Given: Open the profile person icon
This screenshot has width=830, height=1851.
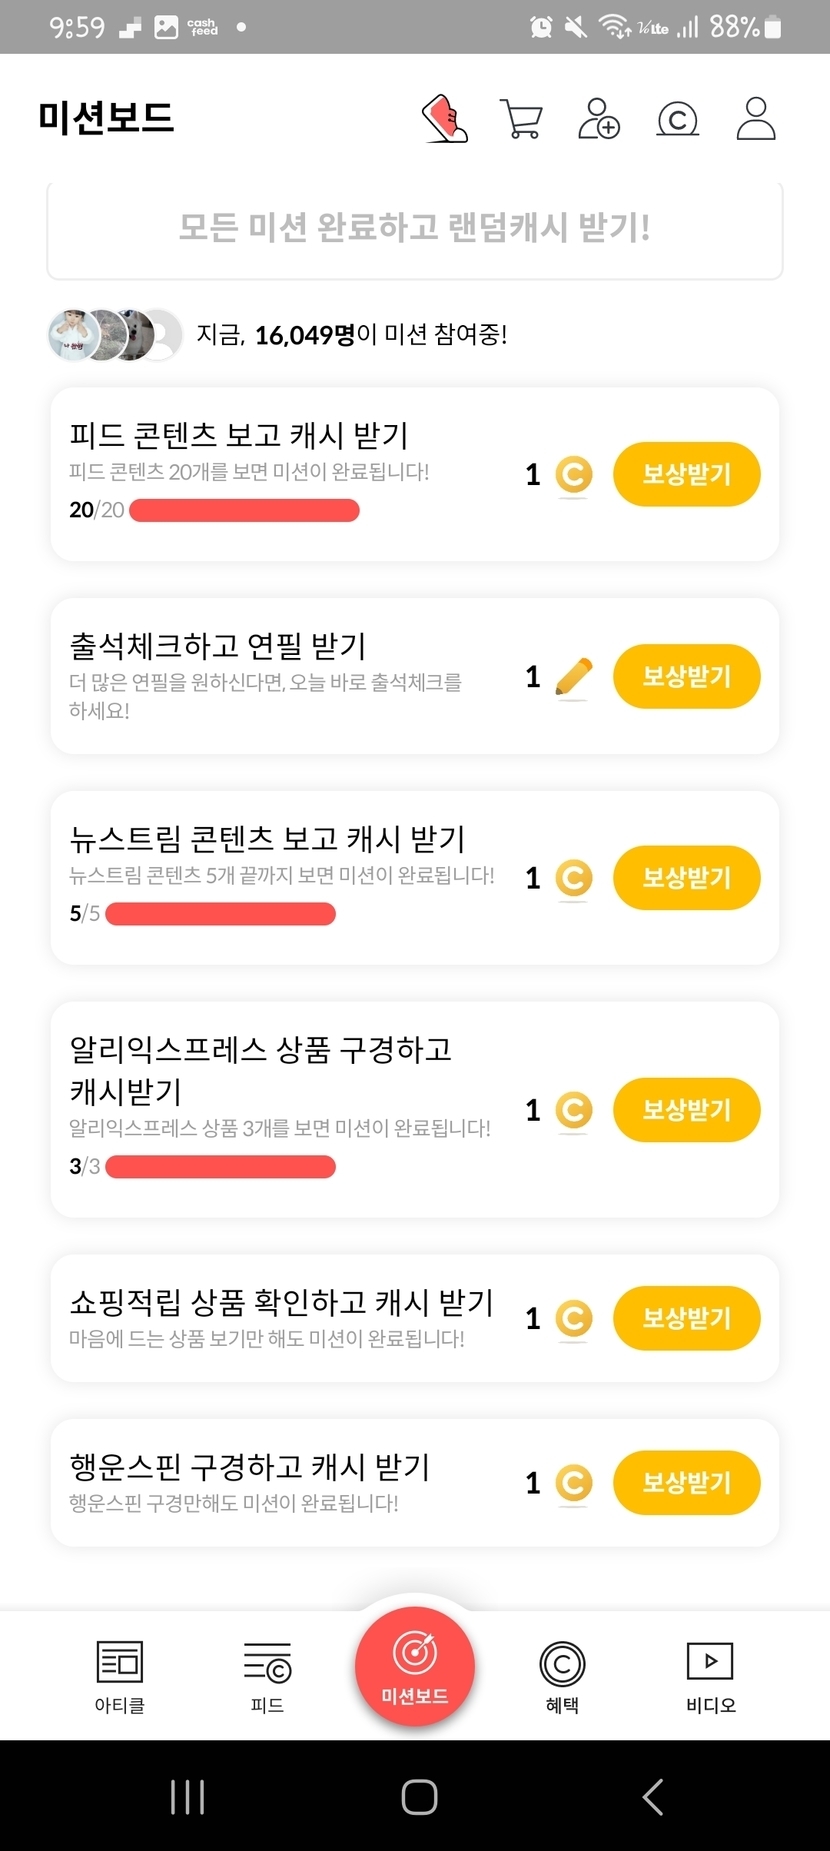Looking at the screenshot, I should pos(756,119).
